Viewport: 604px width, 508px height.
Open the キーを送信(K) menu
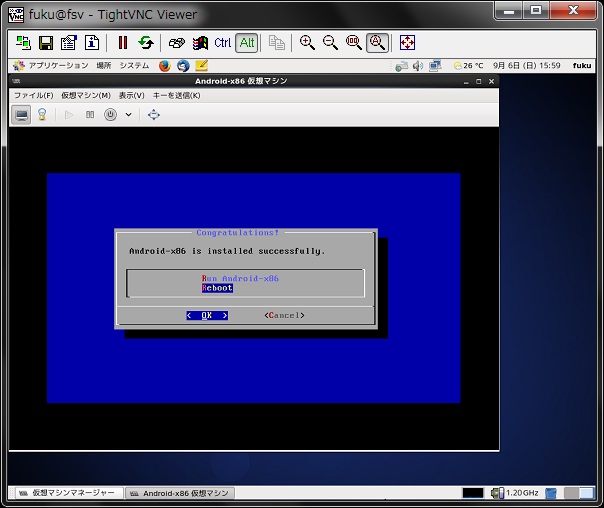(176, 95)
